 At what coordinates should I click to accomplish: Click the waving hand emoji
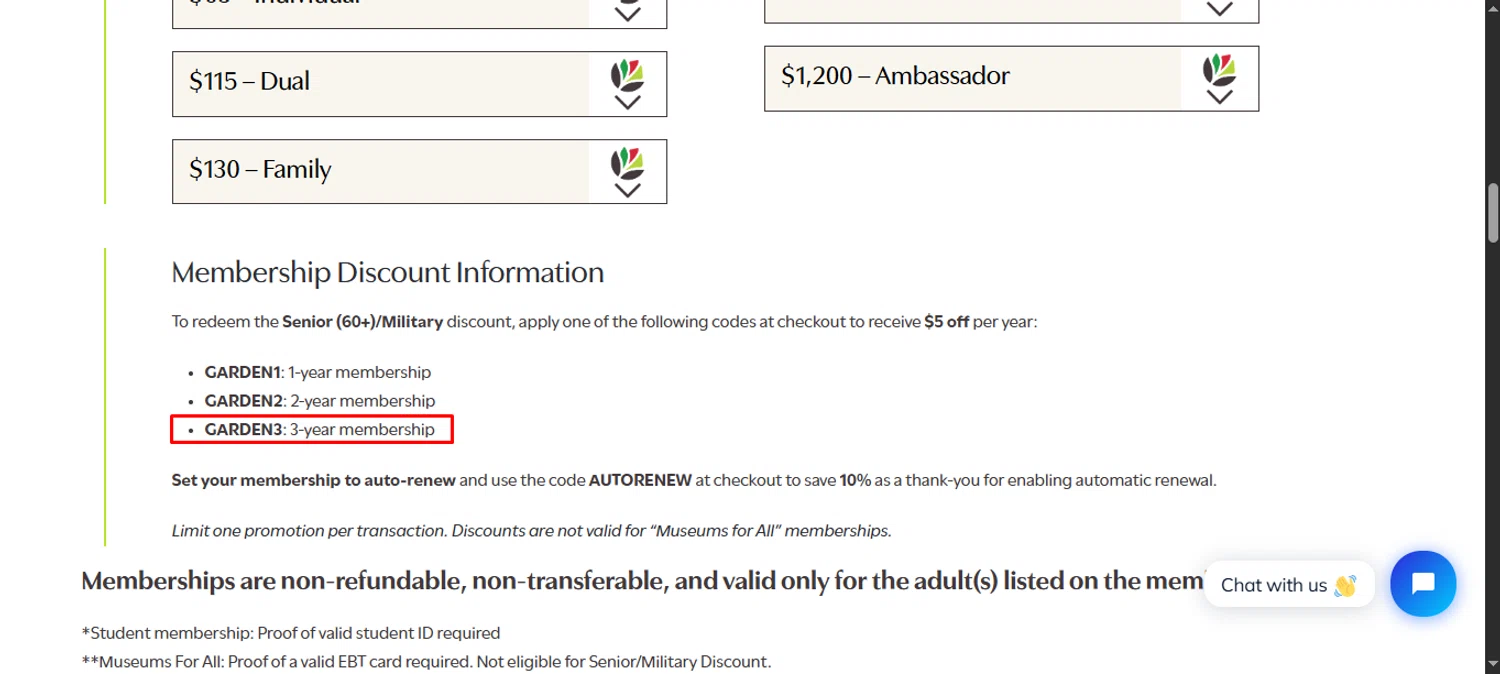click(x=1345, y=585)
